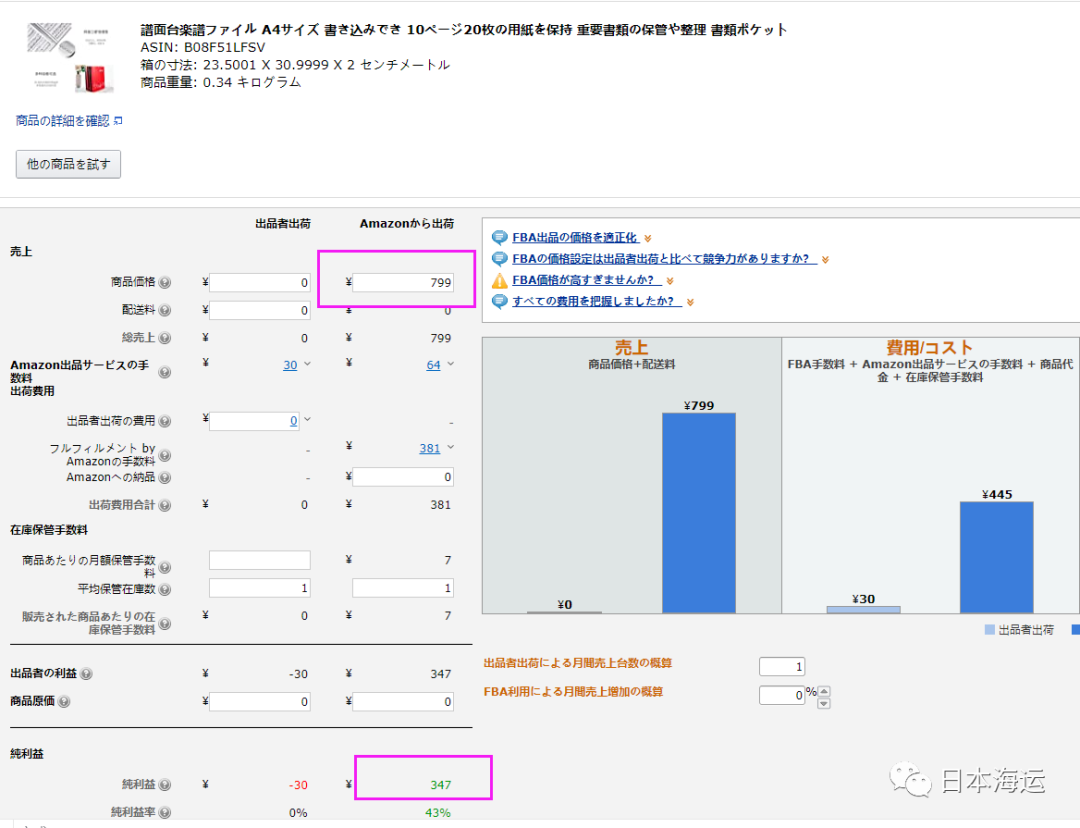Click help icon next to 出品者出荷の費用
Viewport: 1080px width, 828px height.
165,422
